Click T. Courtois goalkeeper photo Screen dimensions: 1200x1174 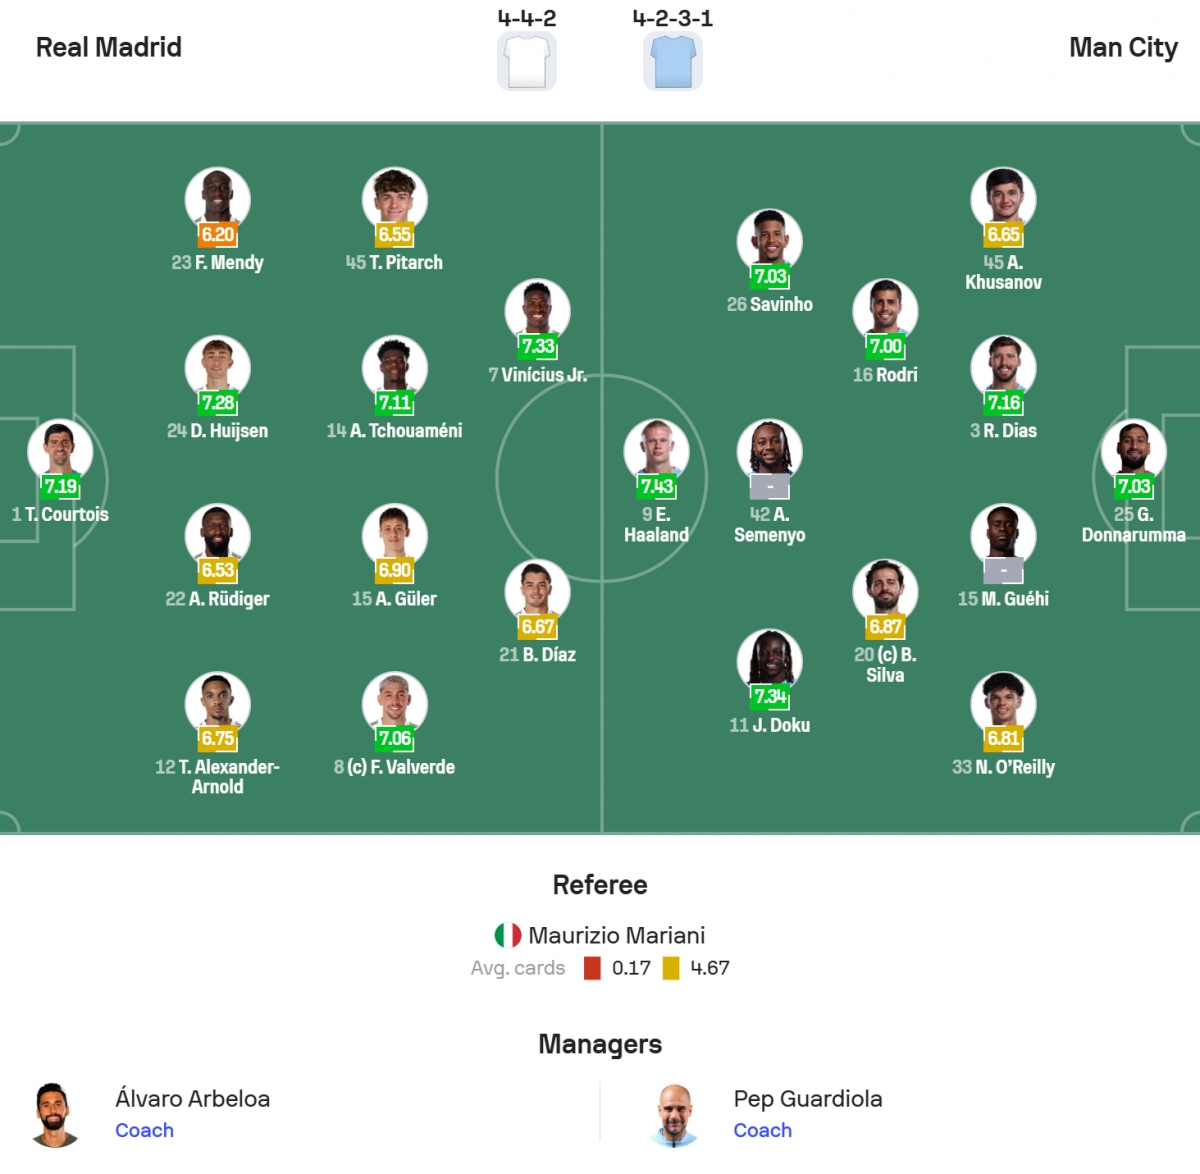coord(60,450)
